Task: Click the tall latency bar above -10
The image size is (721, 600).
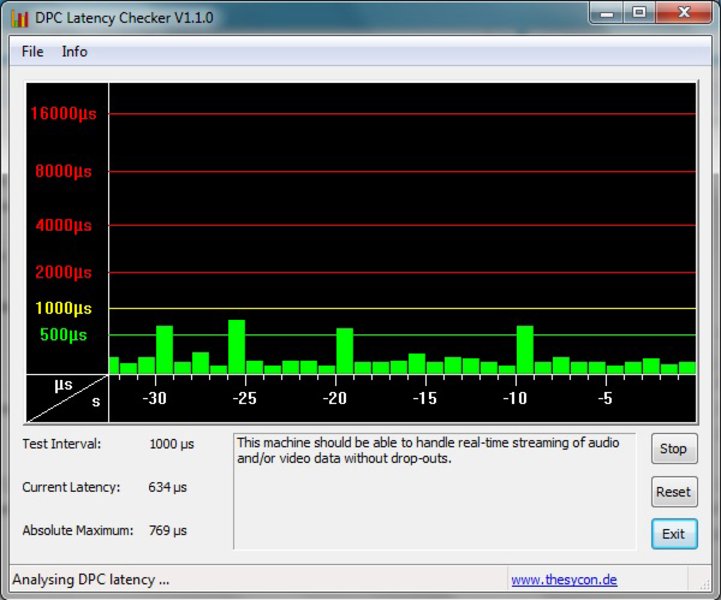Action: point(525,349)
